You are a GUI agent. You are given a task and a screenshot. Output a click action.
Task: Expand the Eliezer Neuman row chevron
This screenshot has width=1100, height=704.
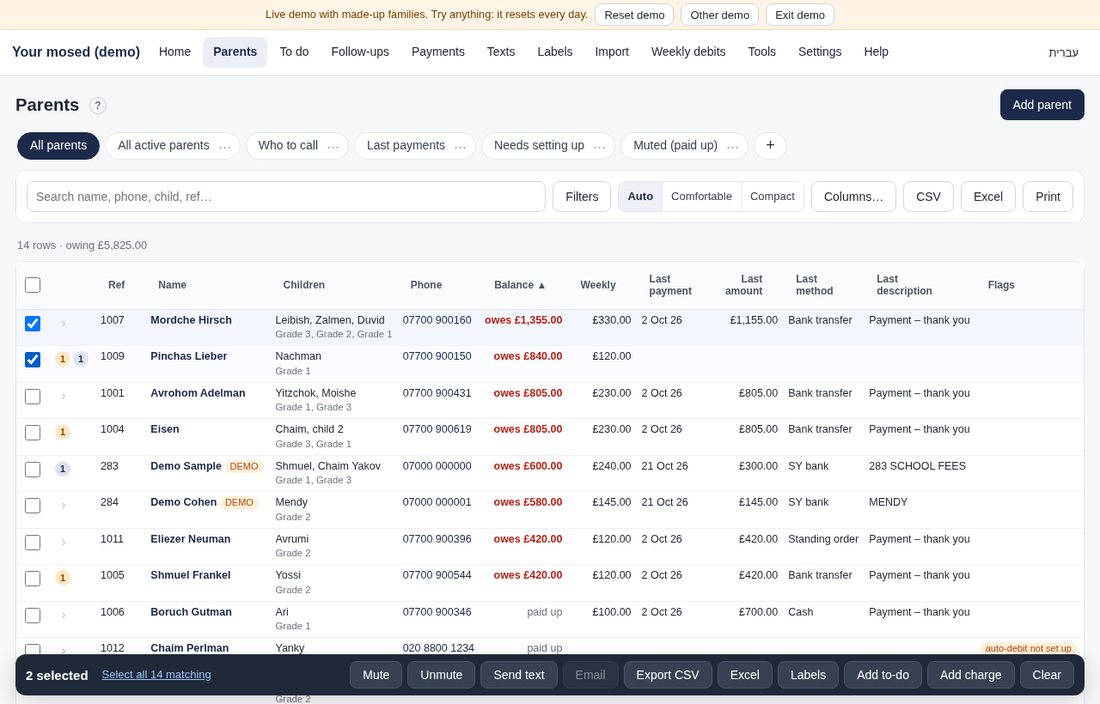63,542
